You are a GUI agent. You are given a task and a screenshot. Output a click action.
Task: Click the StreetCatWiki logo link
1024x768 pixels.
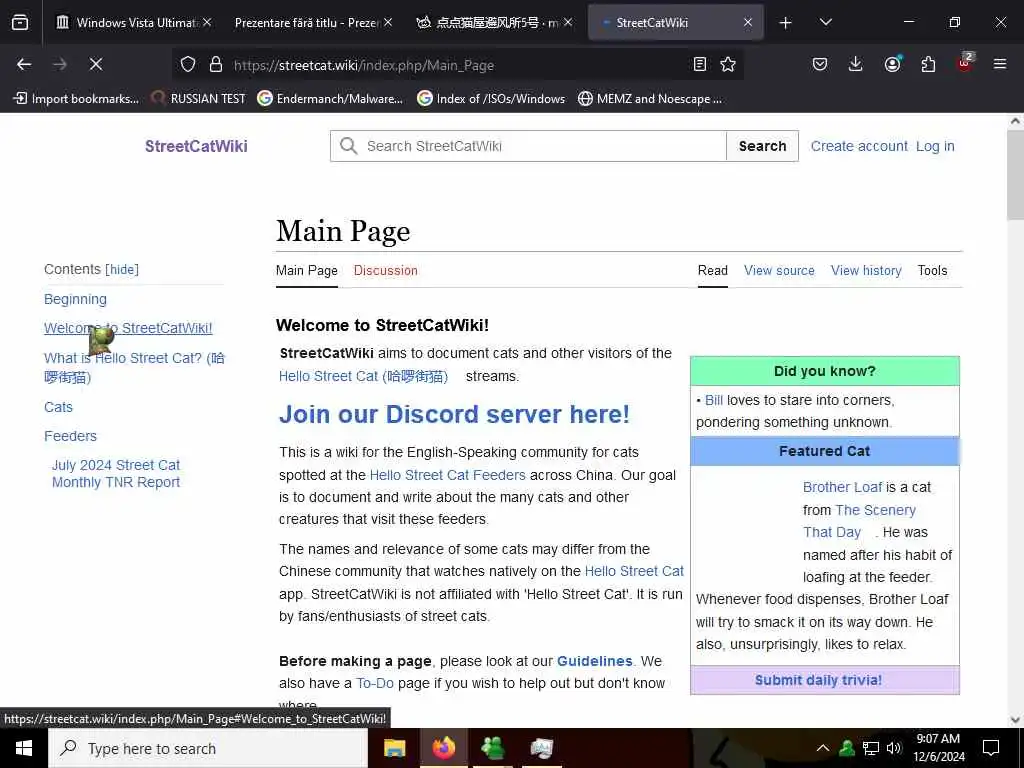click(x=196, y=146)
